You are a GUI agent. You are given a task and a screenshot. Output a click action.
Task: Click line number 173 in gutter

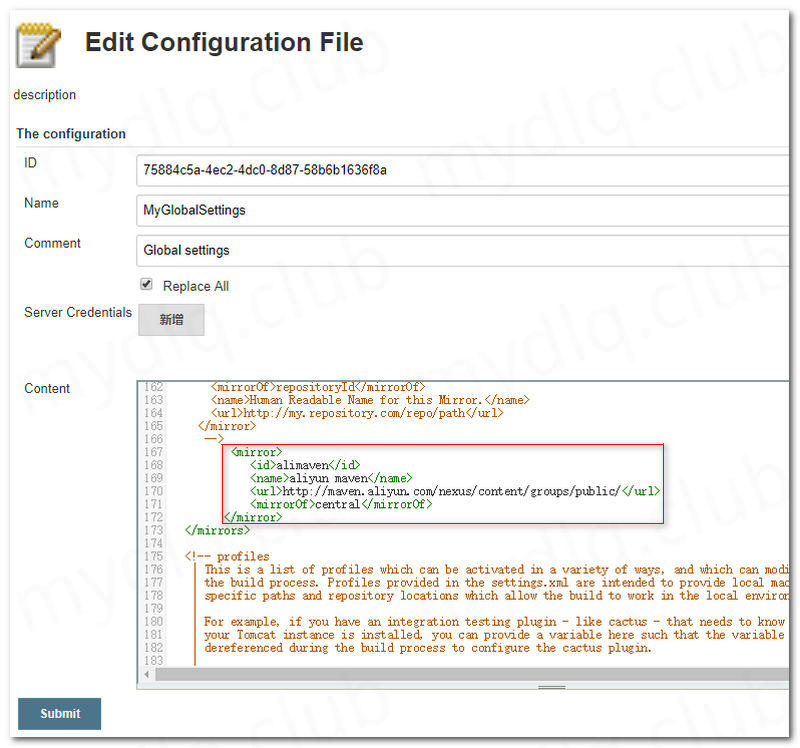tap(153, 530)
